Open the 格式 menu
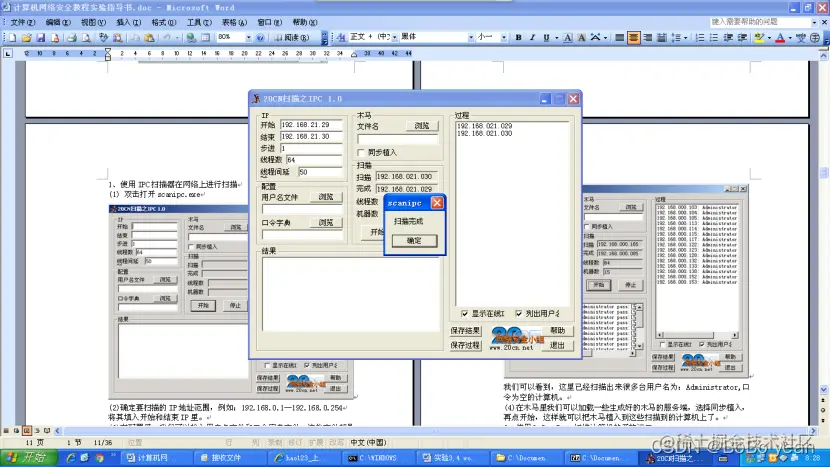This screenshot has width=830, height=467. [x=164, y=22]
